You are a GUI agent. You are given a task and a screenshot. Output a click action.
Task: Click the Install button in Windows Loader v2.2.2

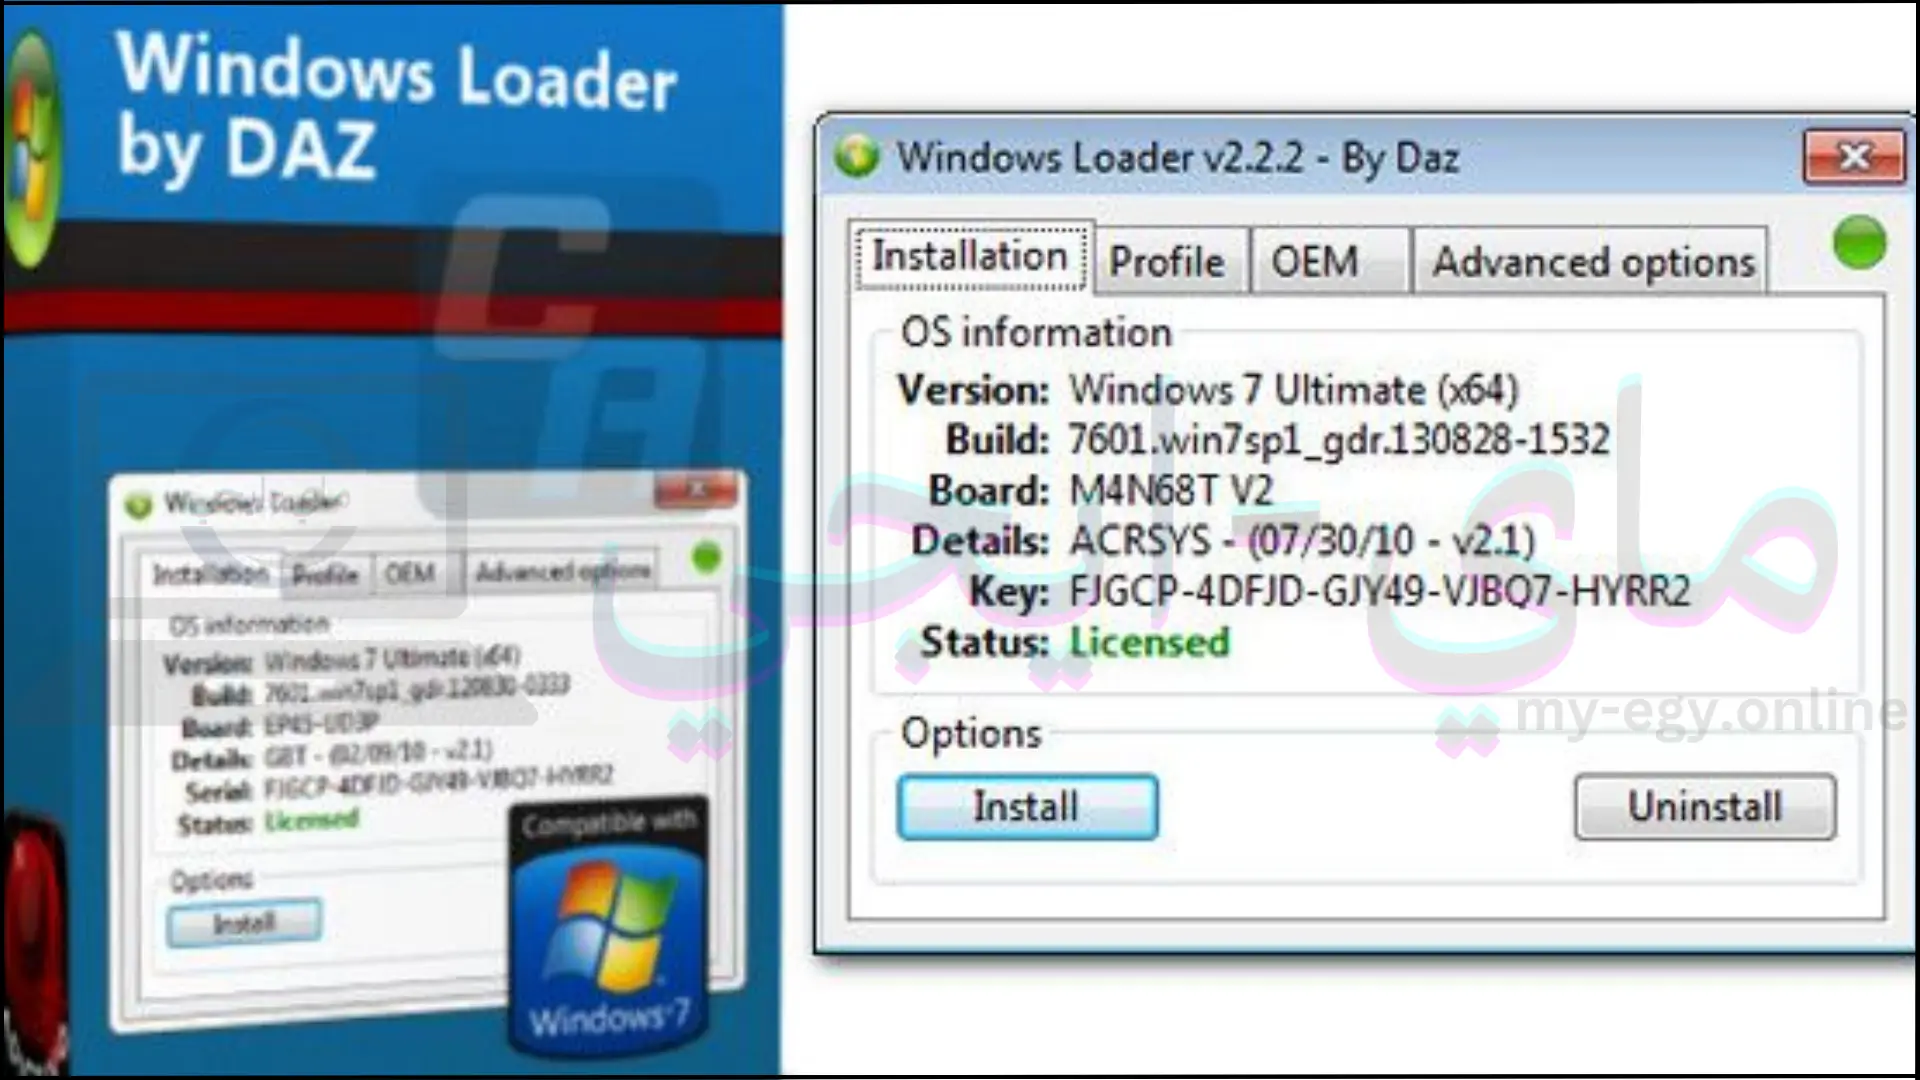pos(1028,807)
